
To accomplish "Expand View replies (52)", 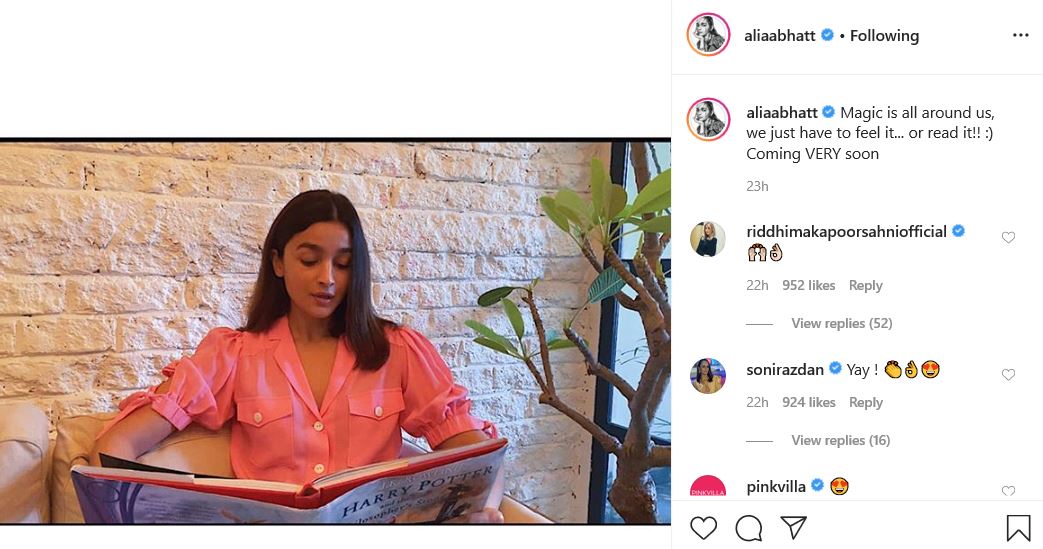I will tap(841, 323).
